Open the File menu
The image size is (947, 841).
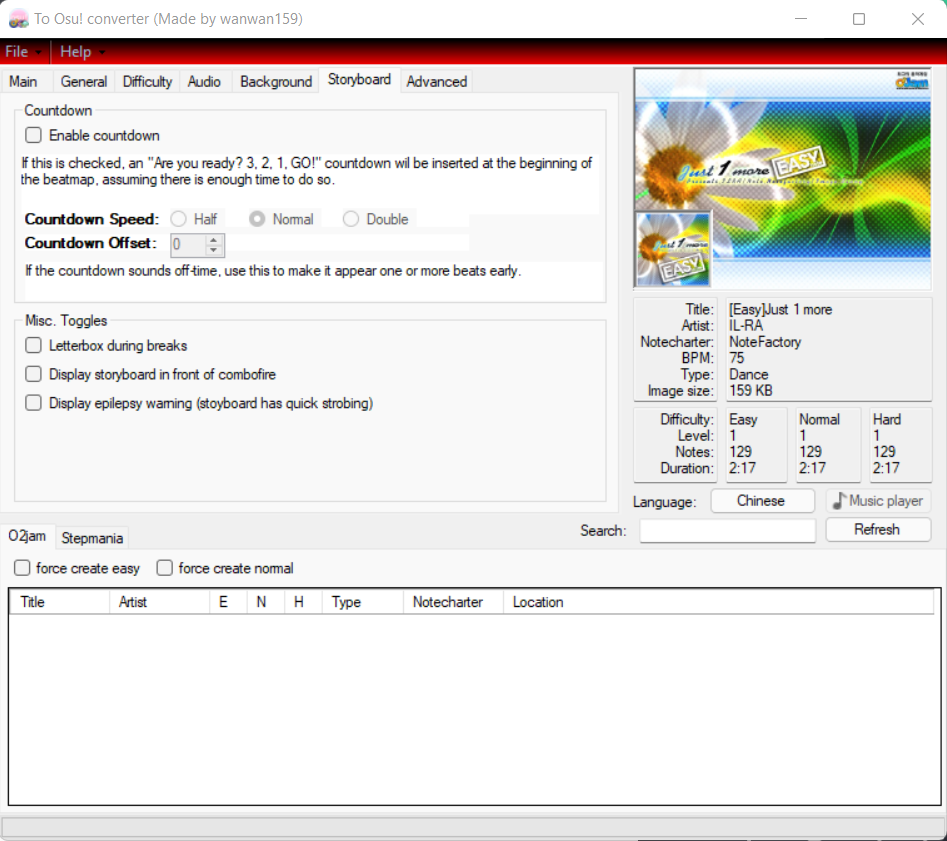(23, 52)
